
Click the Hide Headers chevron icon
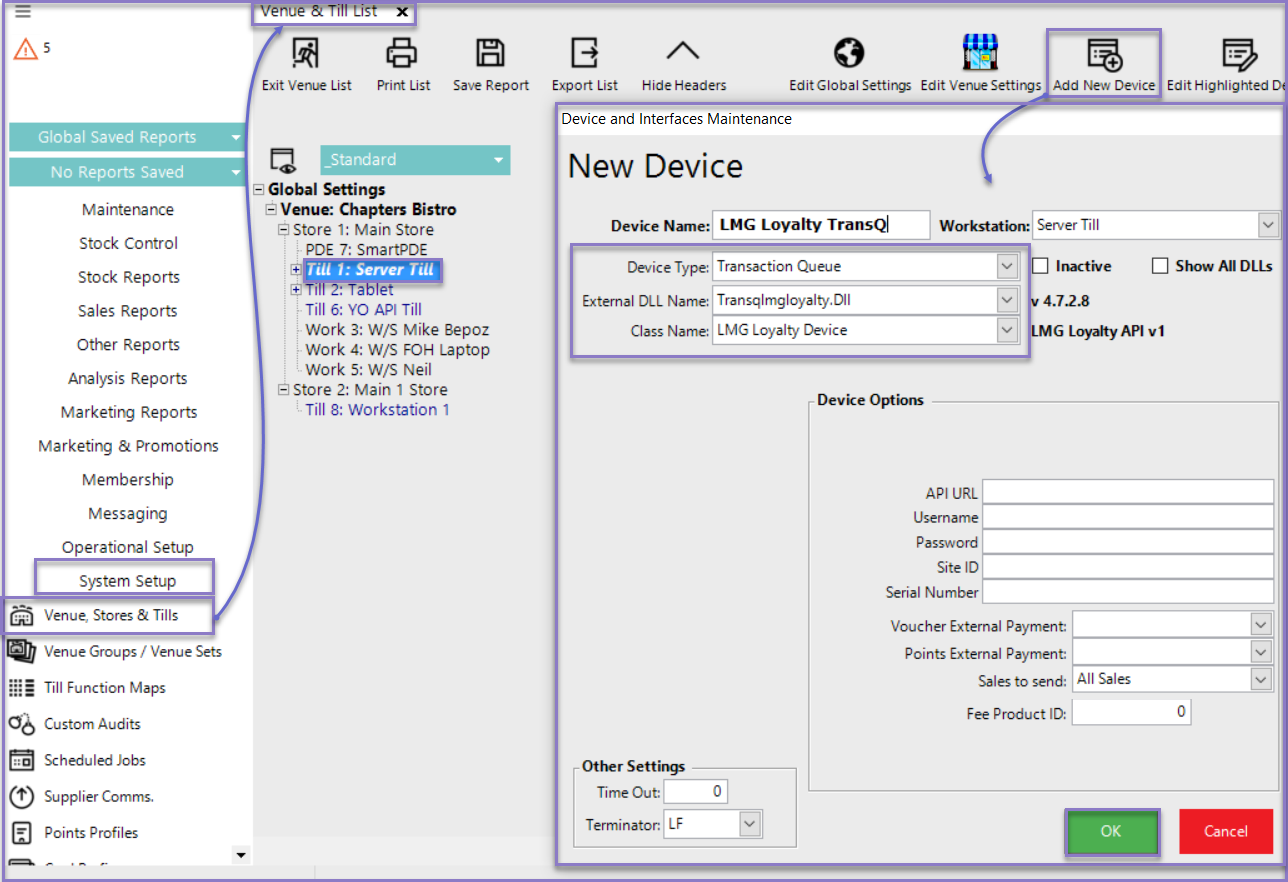point(683,53)
